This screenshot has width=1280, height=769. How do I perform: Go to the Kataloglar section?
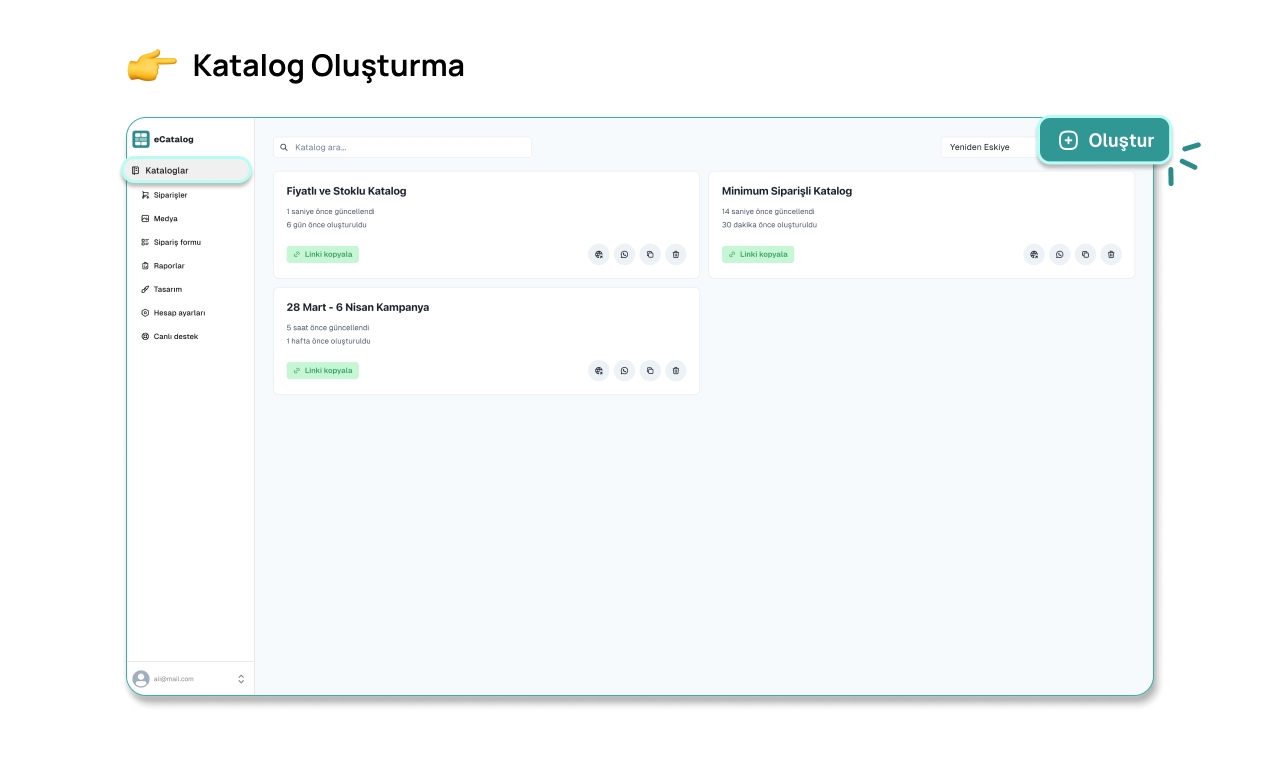point(187,171)
